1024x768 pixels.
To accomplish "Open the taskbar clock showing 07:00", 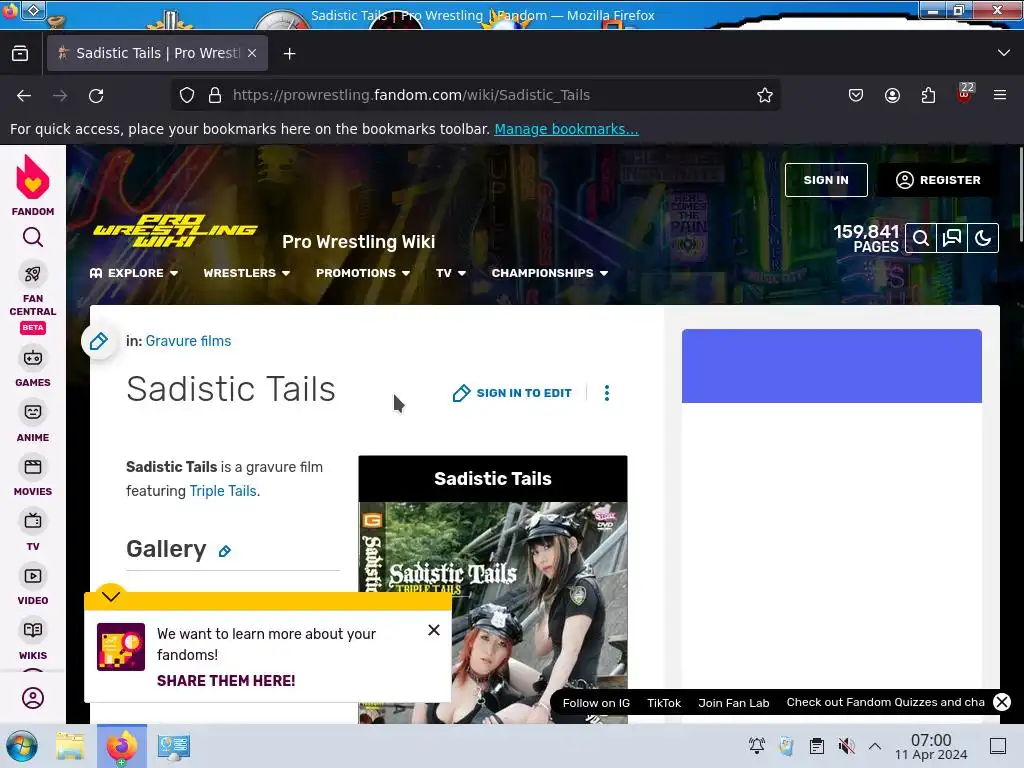I will pos(931,746).
